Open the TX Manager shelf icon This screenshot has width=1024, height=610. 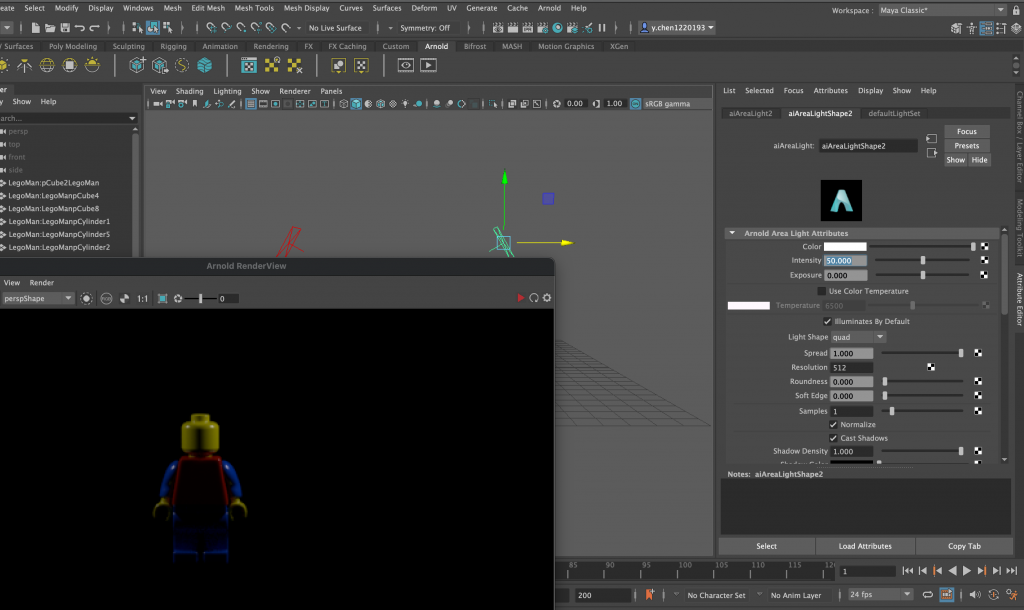click(249, 65)
